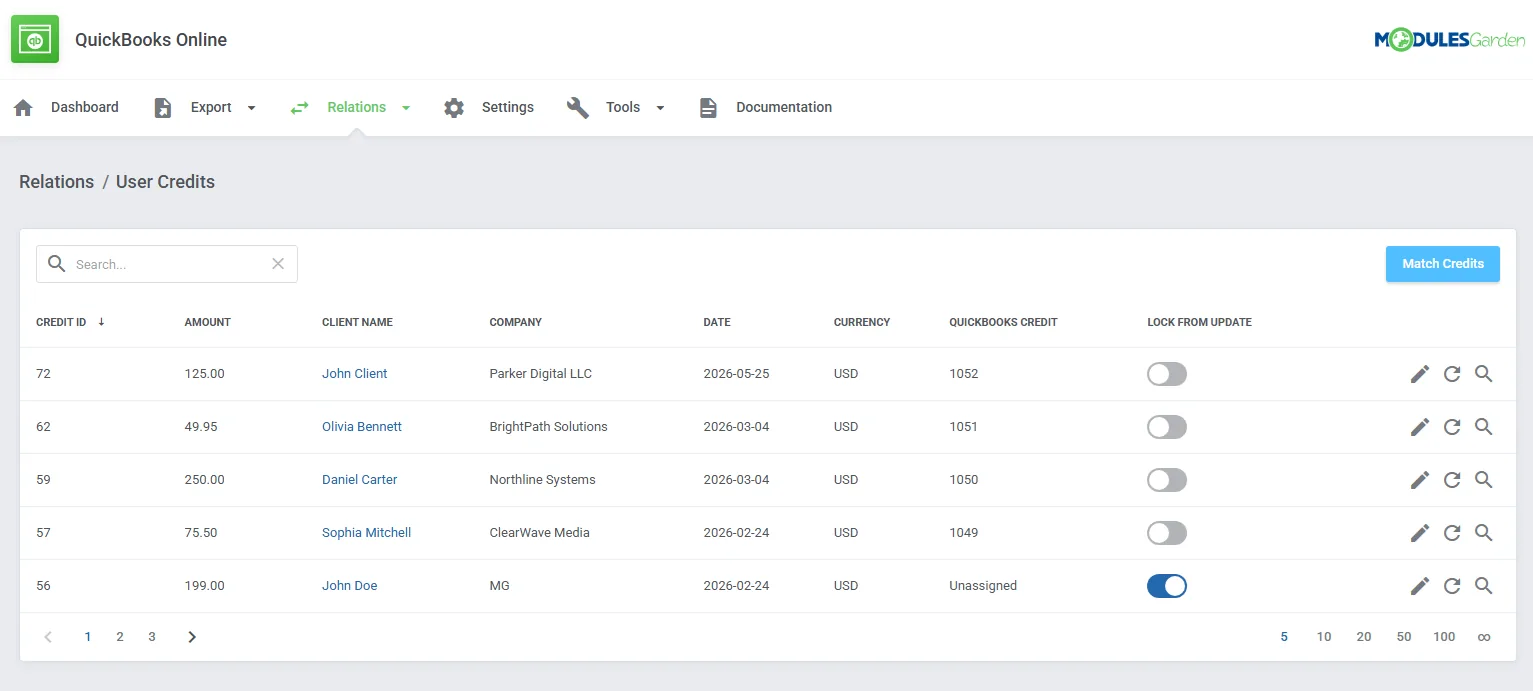Click the Tools wrench icon
This screenshot has height=691, width=1533.
pyautogui.click(x=578, y=107)
